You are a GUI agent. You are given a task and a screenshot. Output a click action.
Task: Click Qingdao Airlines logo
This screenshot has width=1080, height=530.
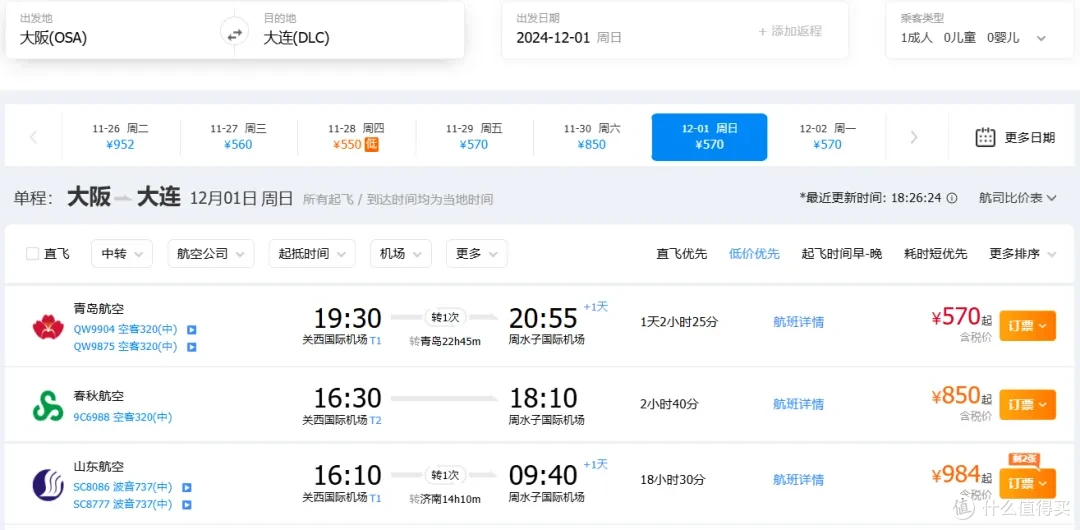tap(48, 326)
